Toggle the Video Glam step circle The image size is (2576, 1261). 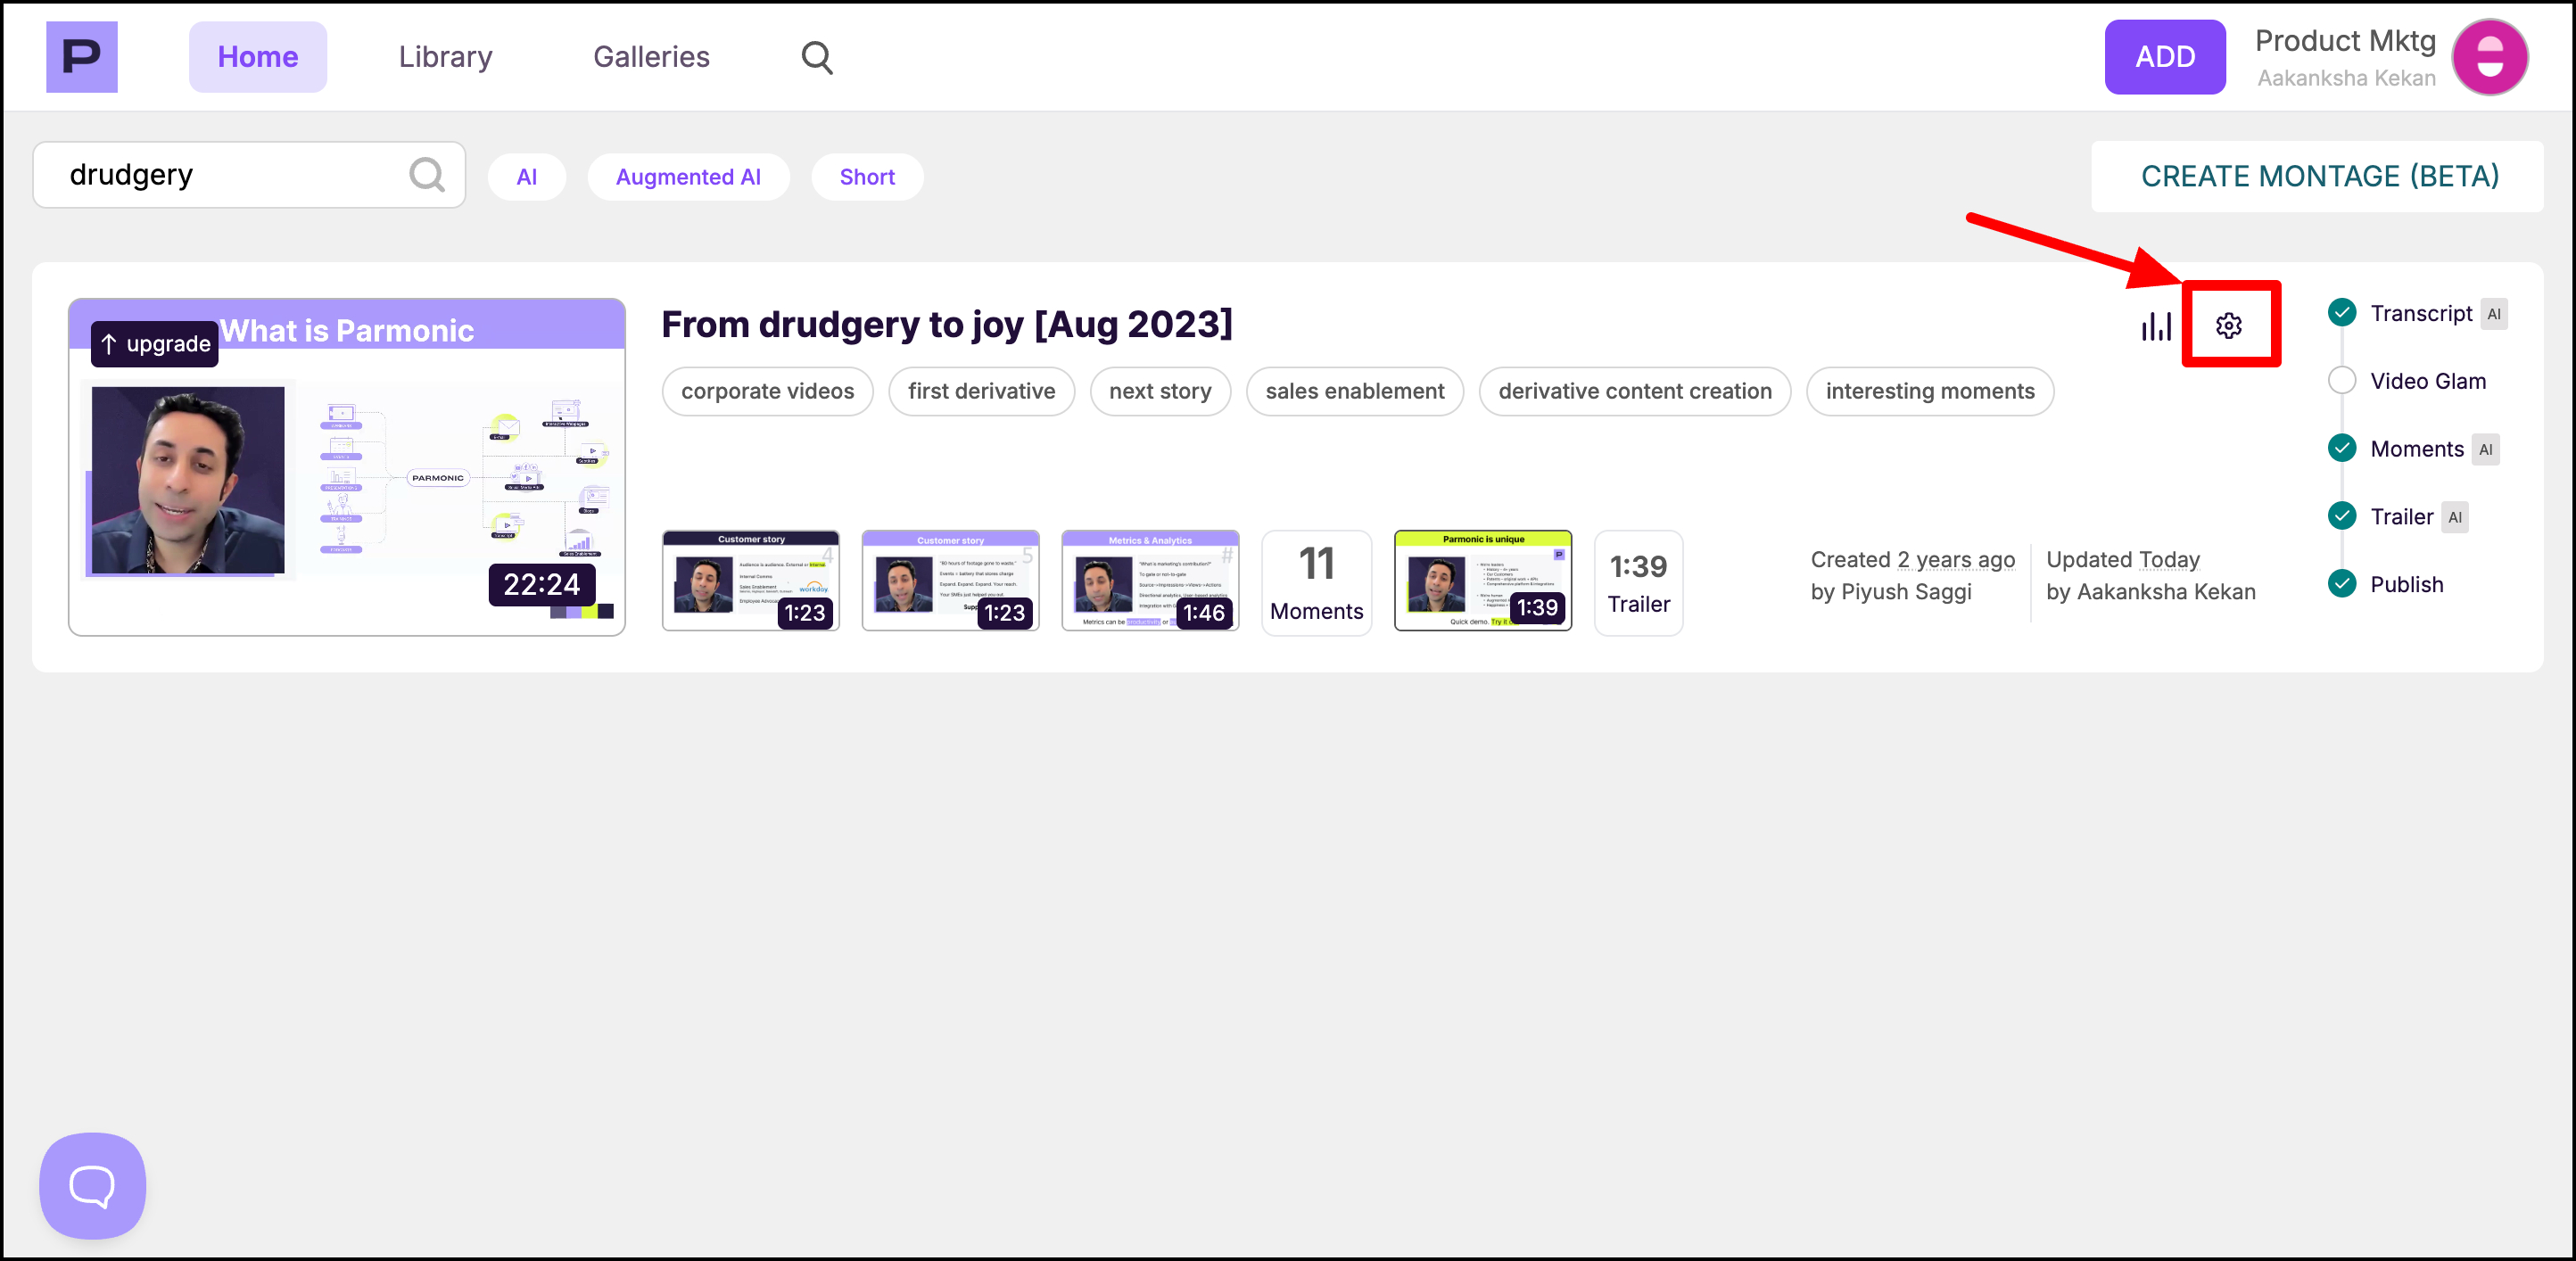(2342, 381)
